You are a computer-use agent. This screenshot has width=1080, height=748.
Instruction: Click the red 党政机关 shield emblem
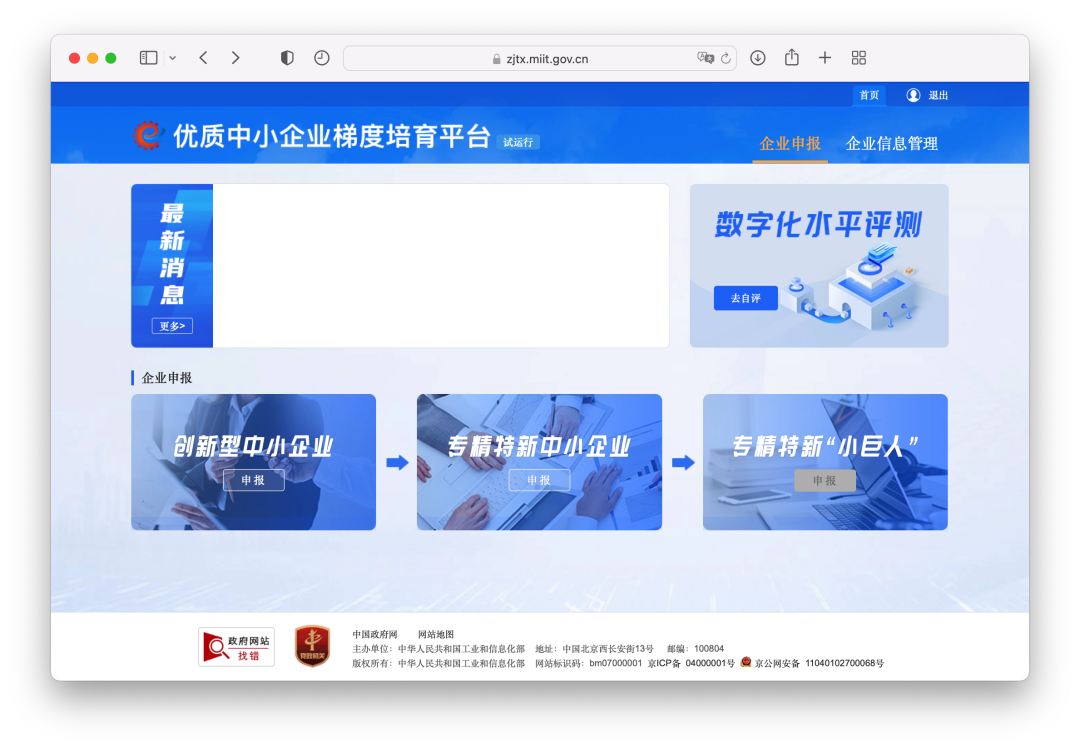pos(312,646)
